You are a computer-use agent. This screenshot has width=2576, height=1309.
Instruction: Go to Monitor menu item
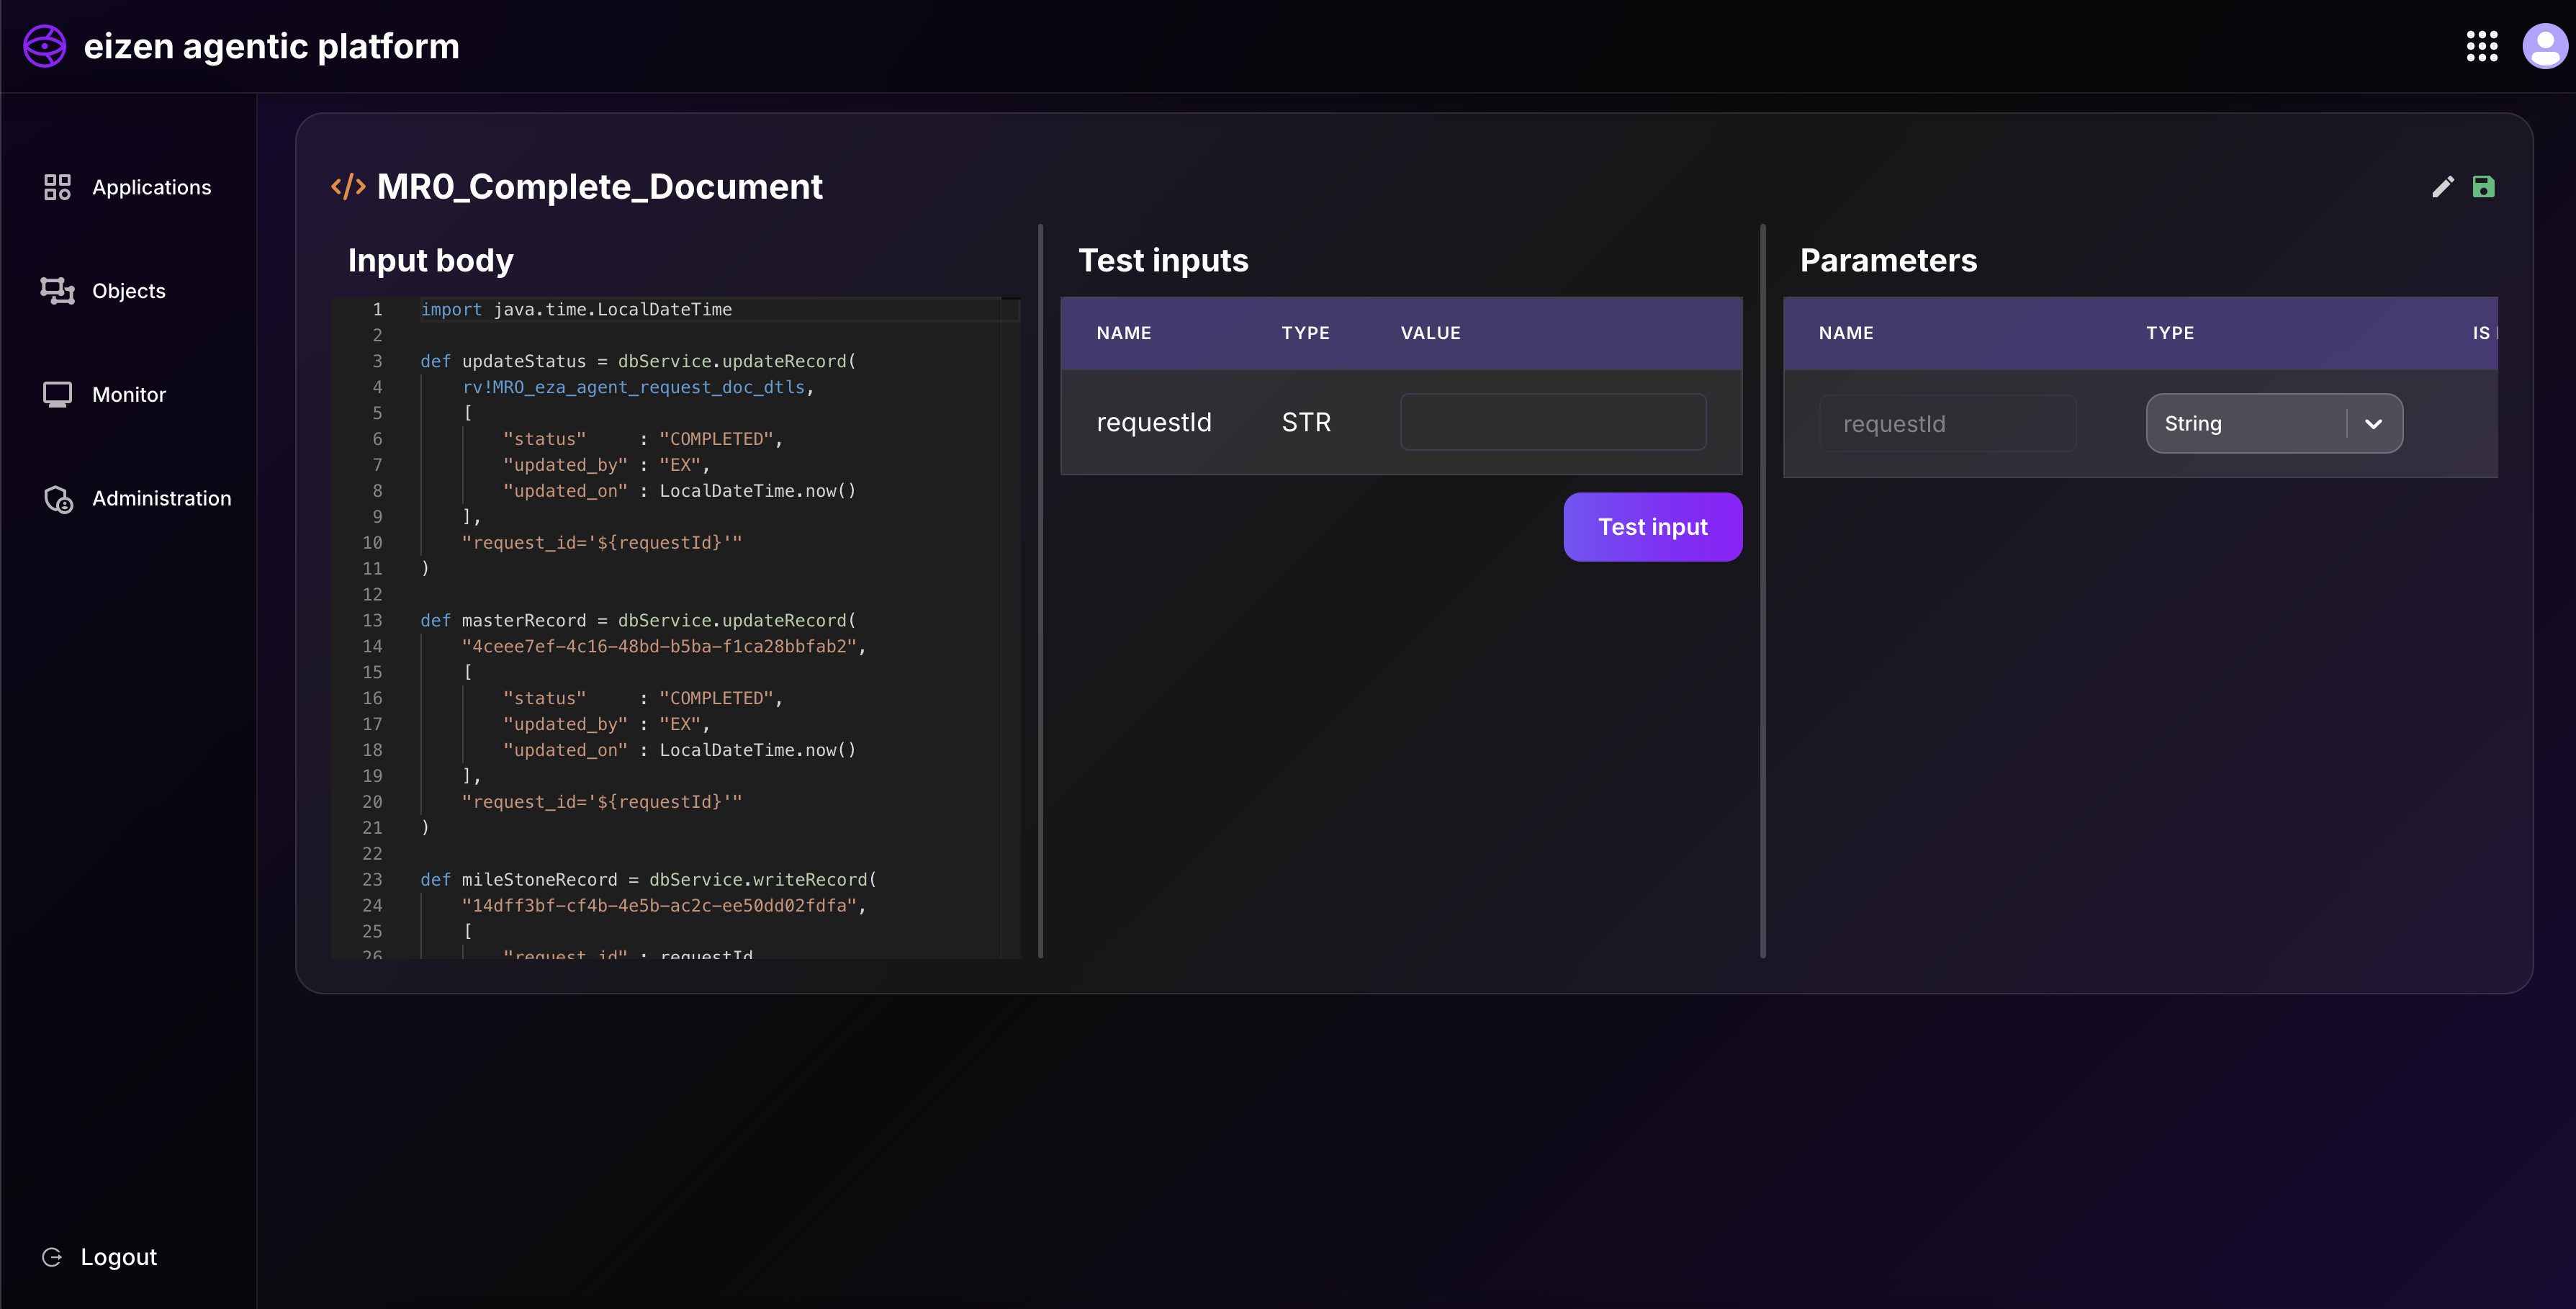[129, 394]
